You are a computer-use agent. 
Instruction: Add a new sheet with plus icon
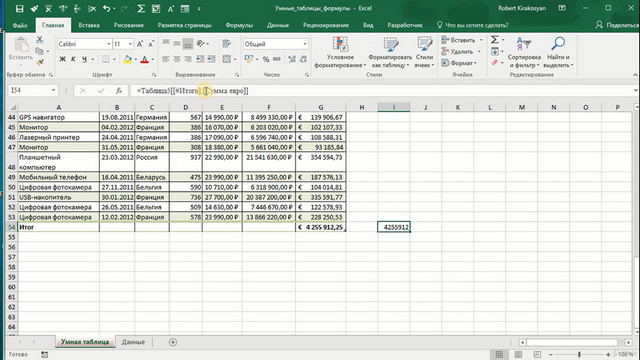173,342
